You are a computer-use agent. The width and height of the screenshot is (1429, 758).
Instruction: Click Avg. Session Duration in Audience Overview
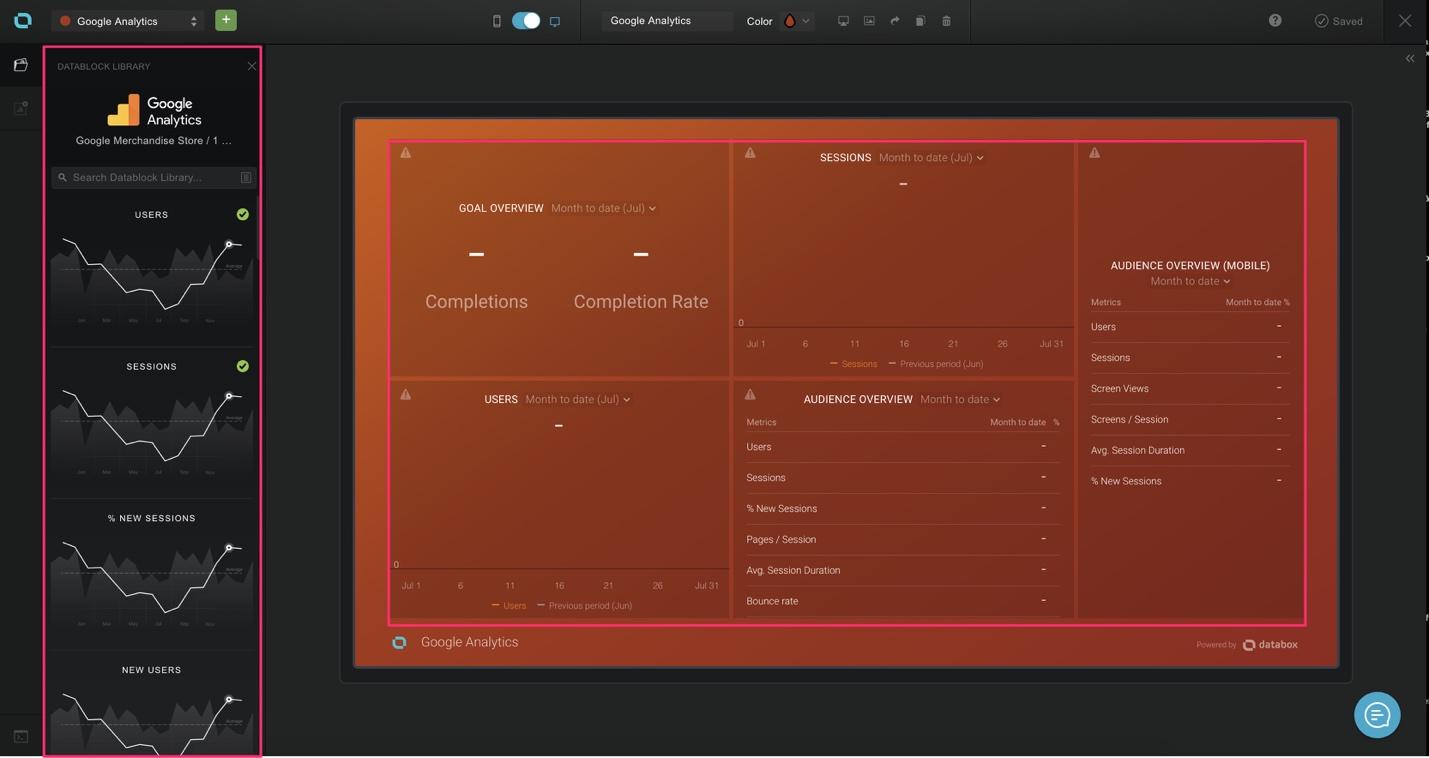902,570
